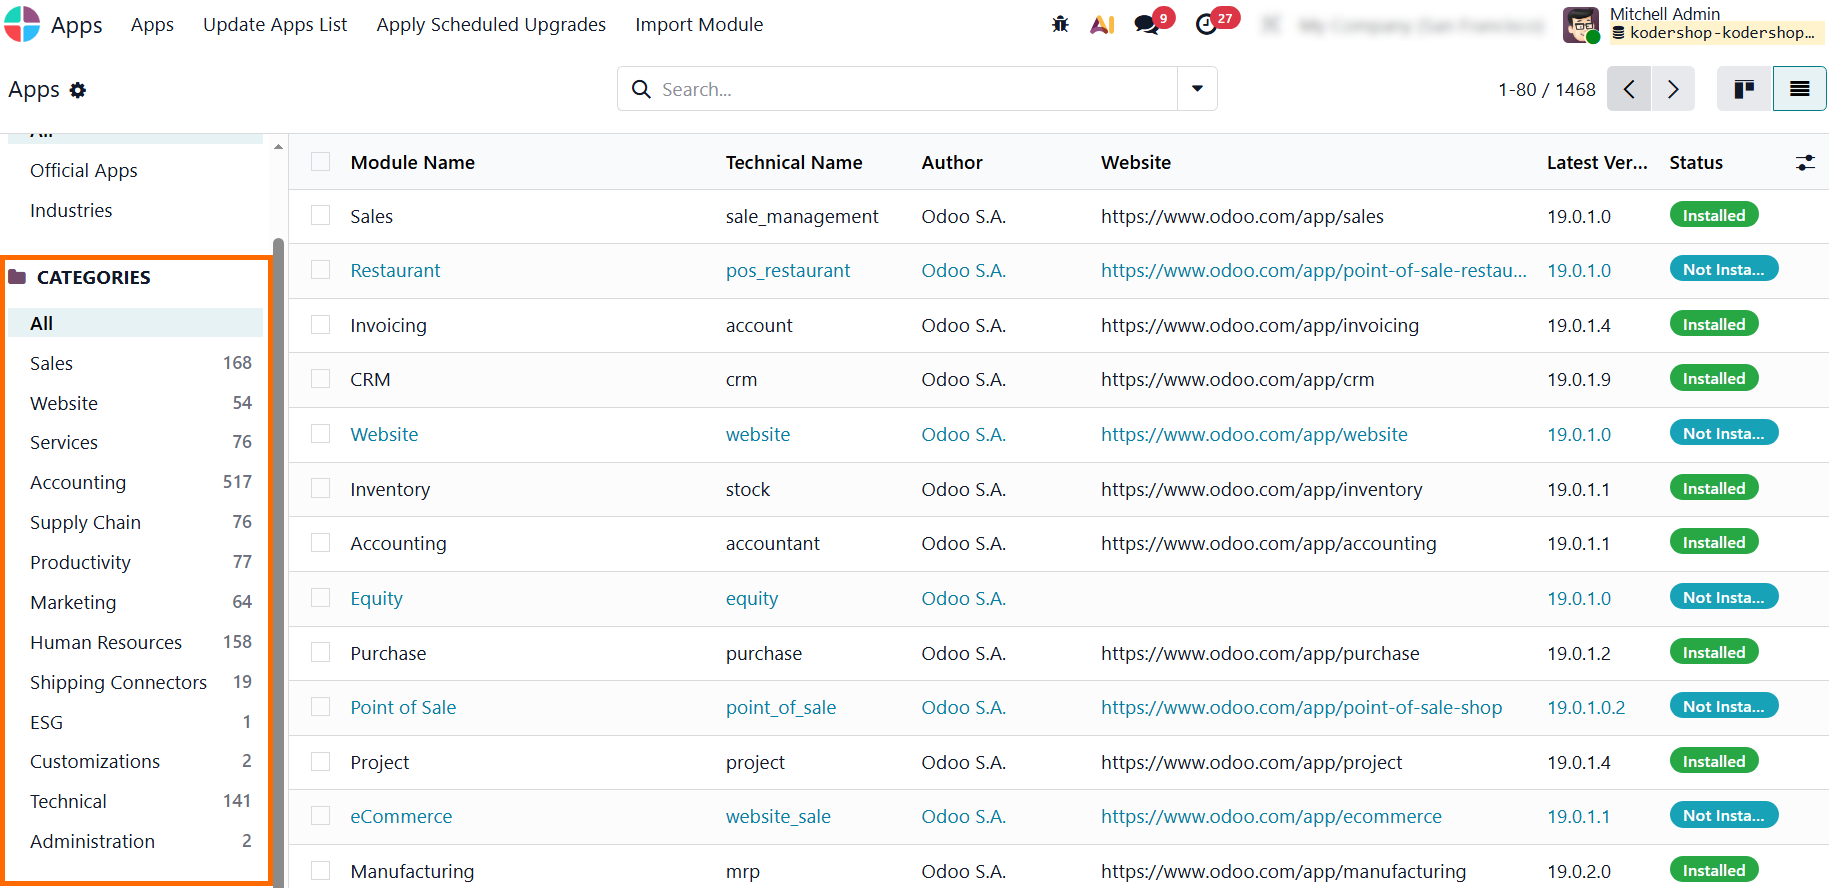Viewport: 1829px width, 888px height.
Task: Click the Categories folder icon
Action: tap(17, 277)
